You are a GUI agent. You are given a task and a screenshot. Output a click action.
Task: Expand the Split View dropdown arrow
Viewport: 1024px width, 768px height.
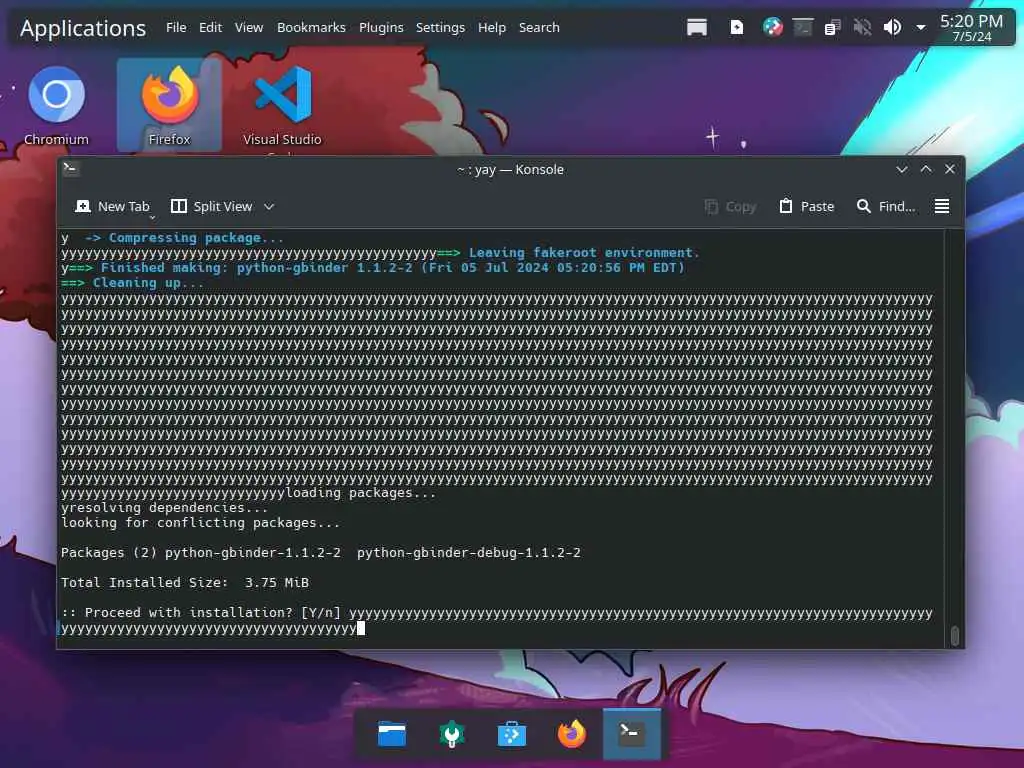[269, 206]
